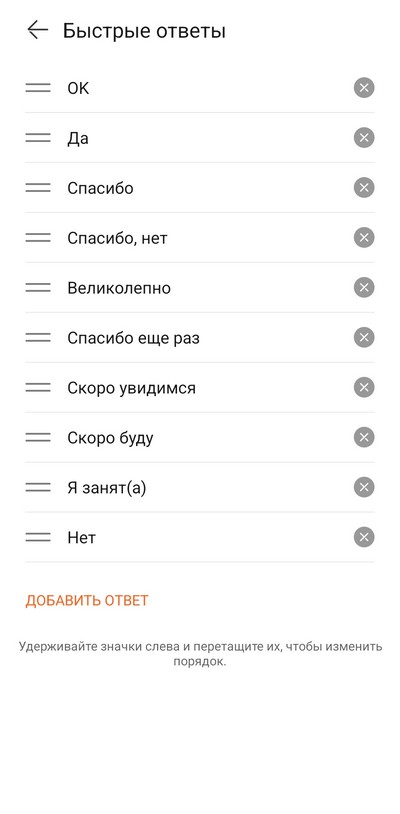Delete the "OK" quick reply
The height and width of the screenshot is (814, 400).
[364, 88]
